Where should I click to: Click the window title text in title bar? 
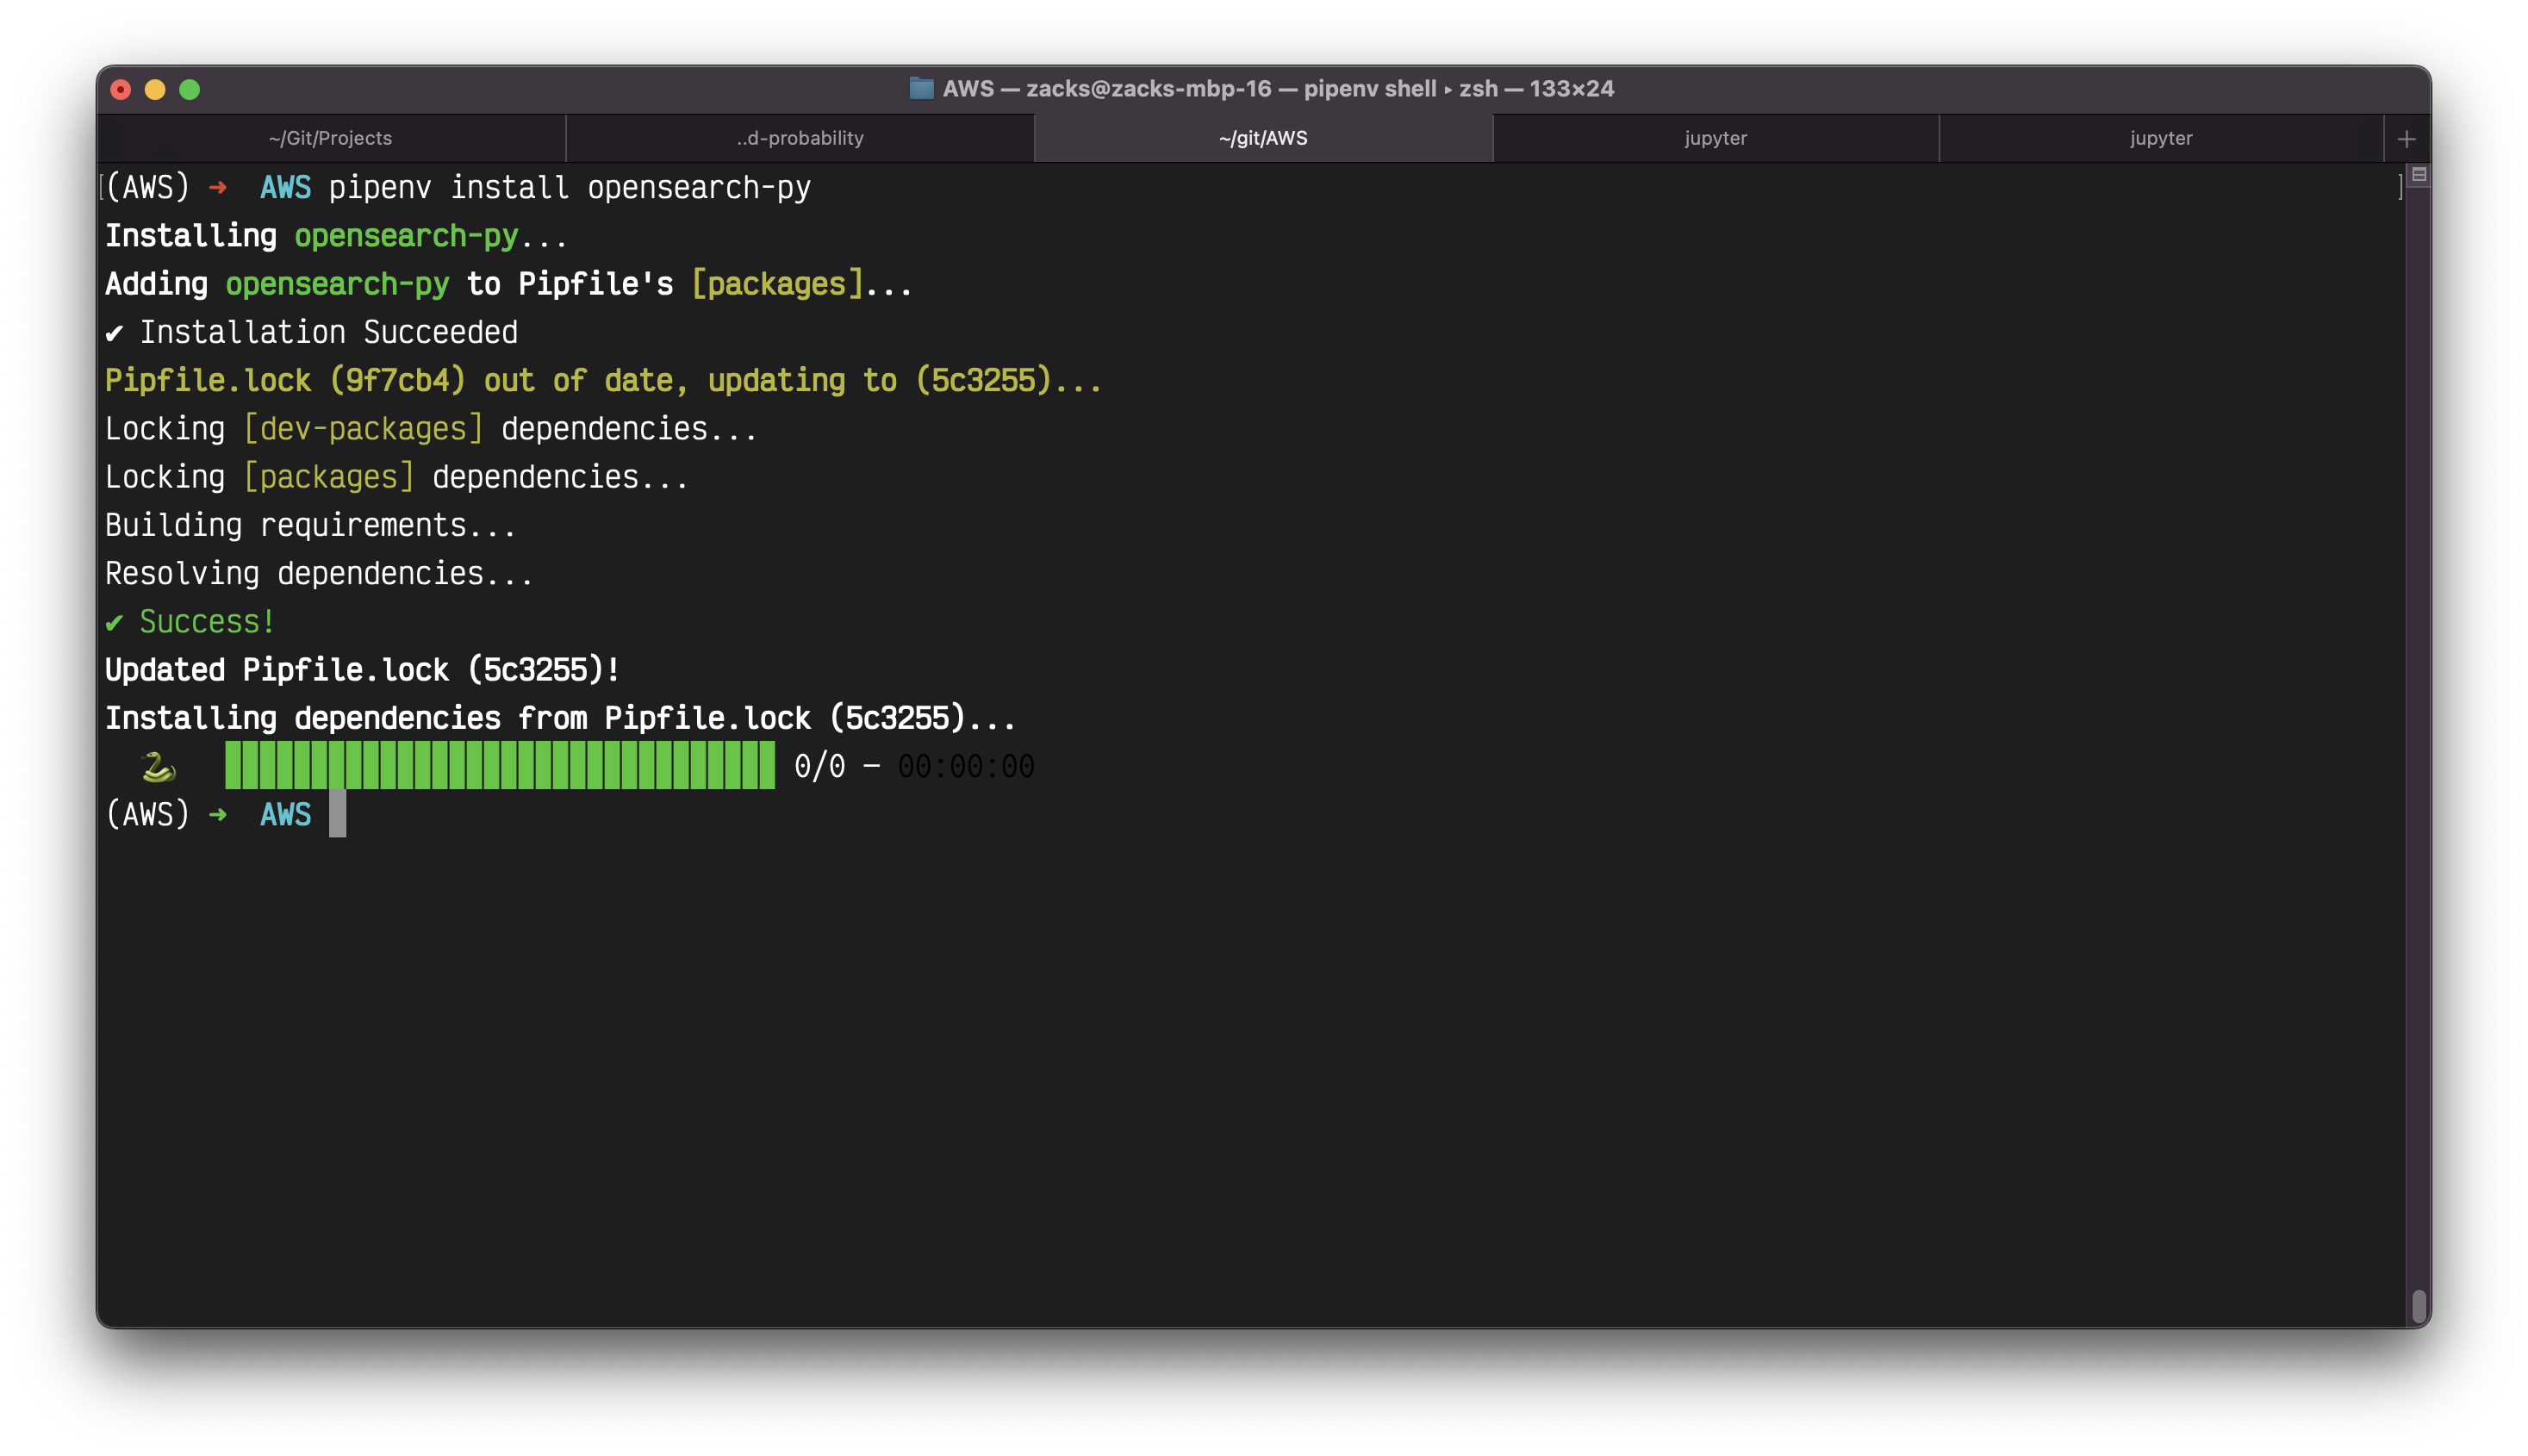pyautogui.click(x=1277, y=88)
